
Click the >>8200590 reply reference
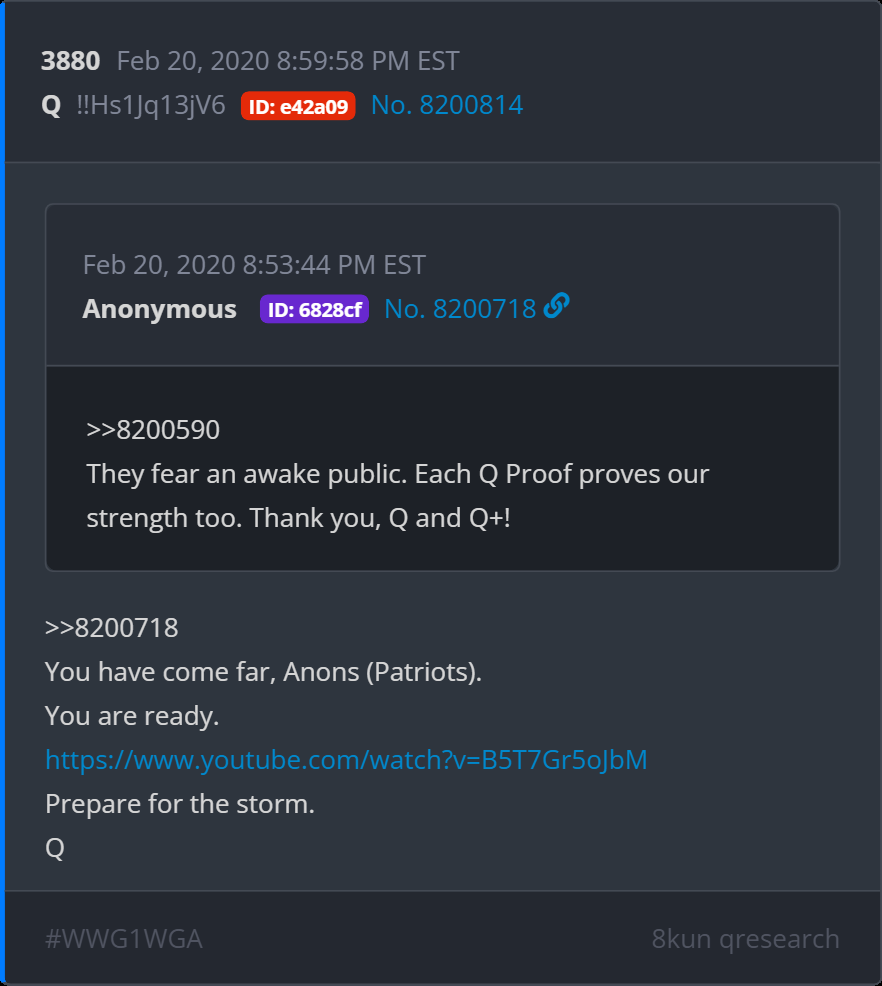153,430
